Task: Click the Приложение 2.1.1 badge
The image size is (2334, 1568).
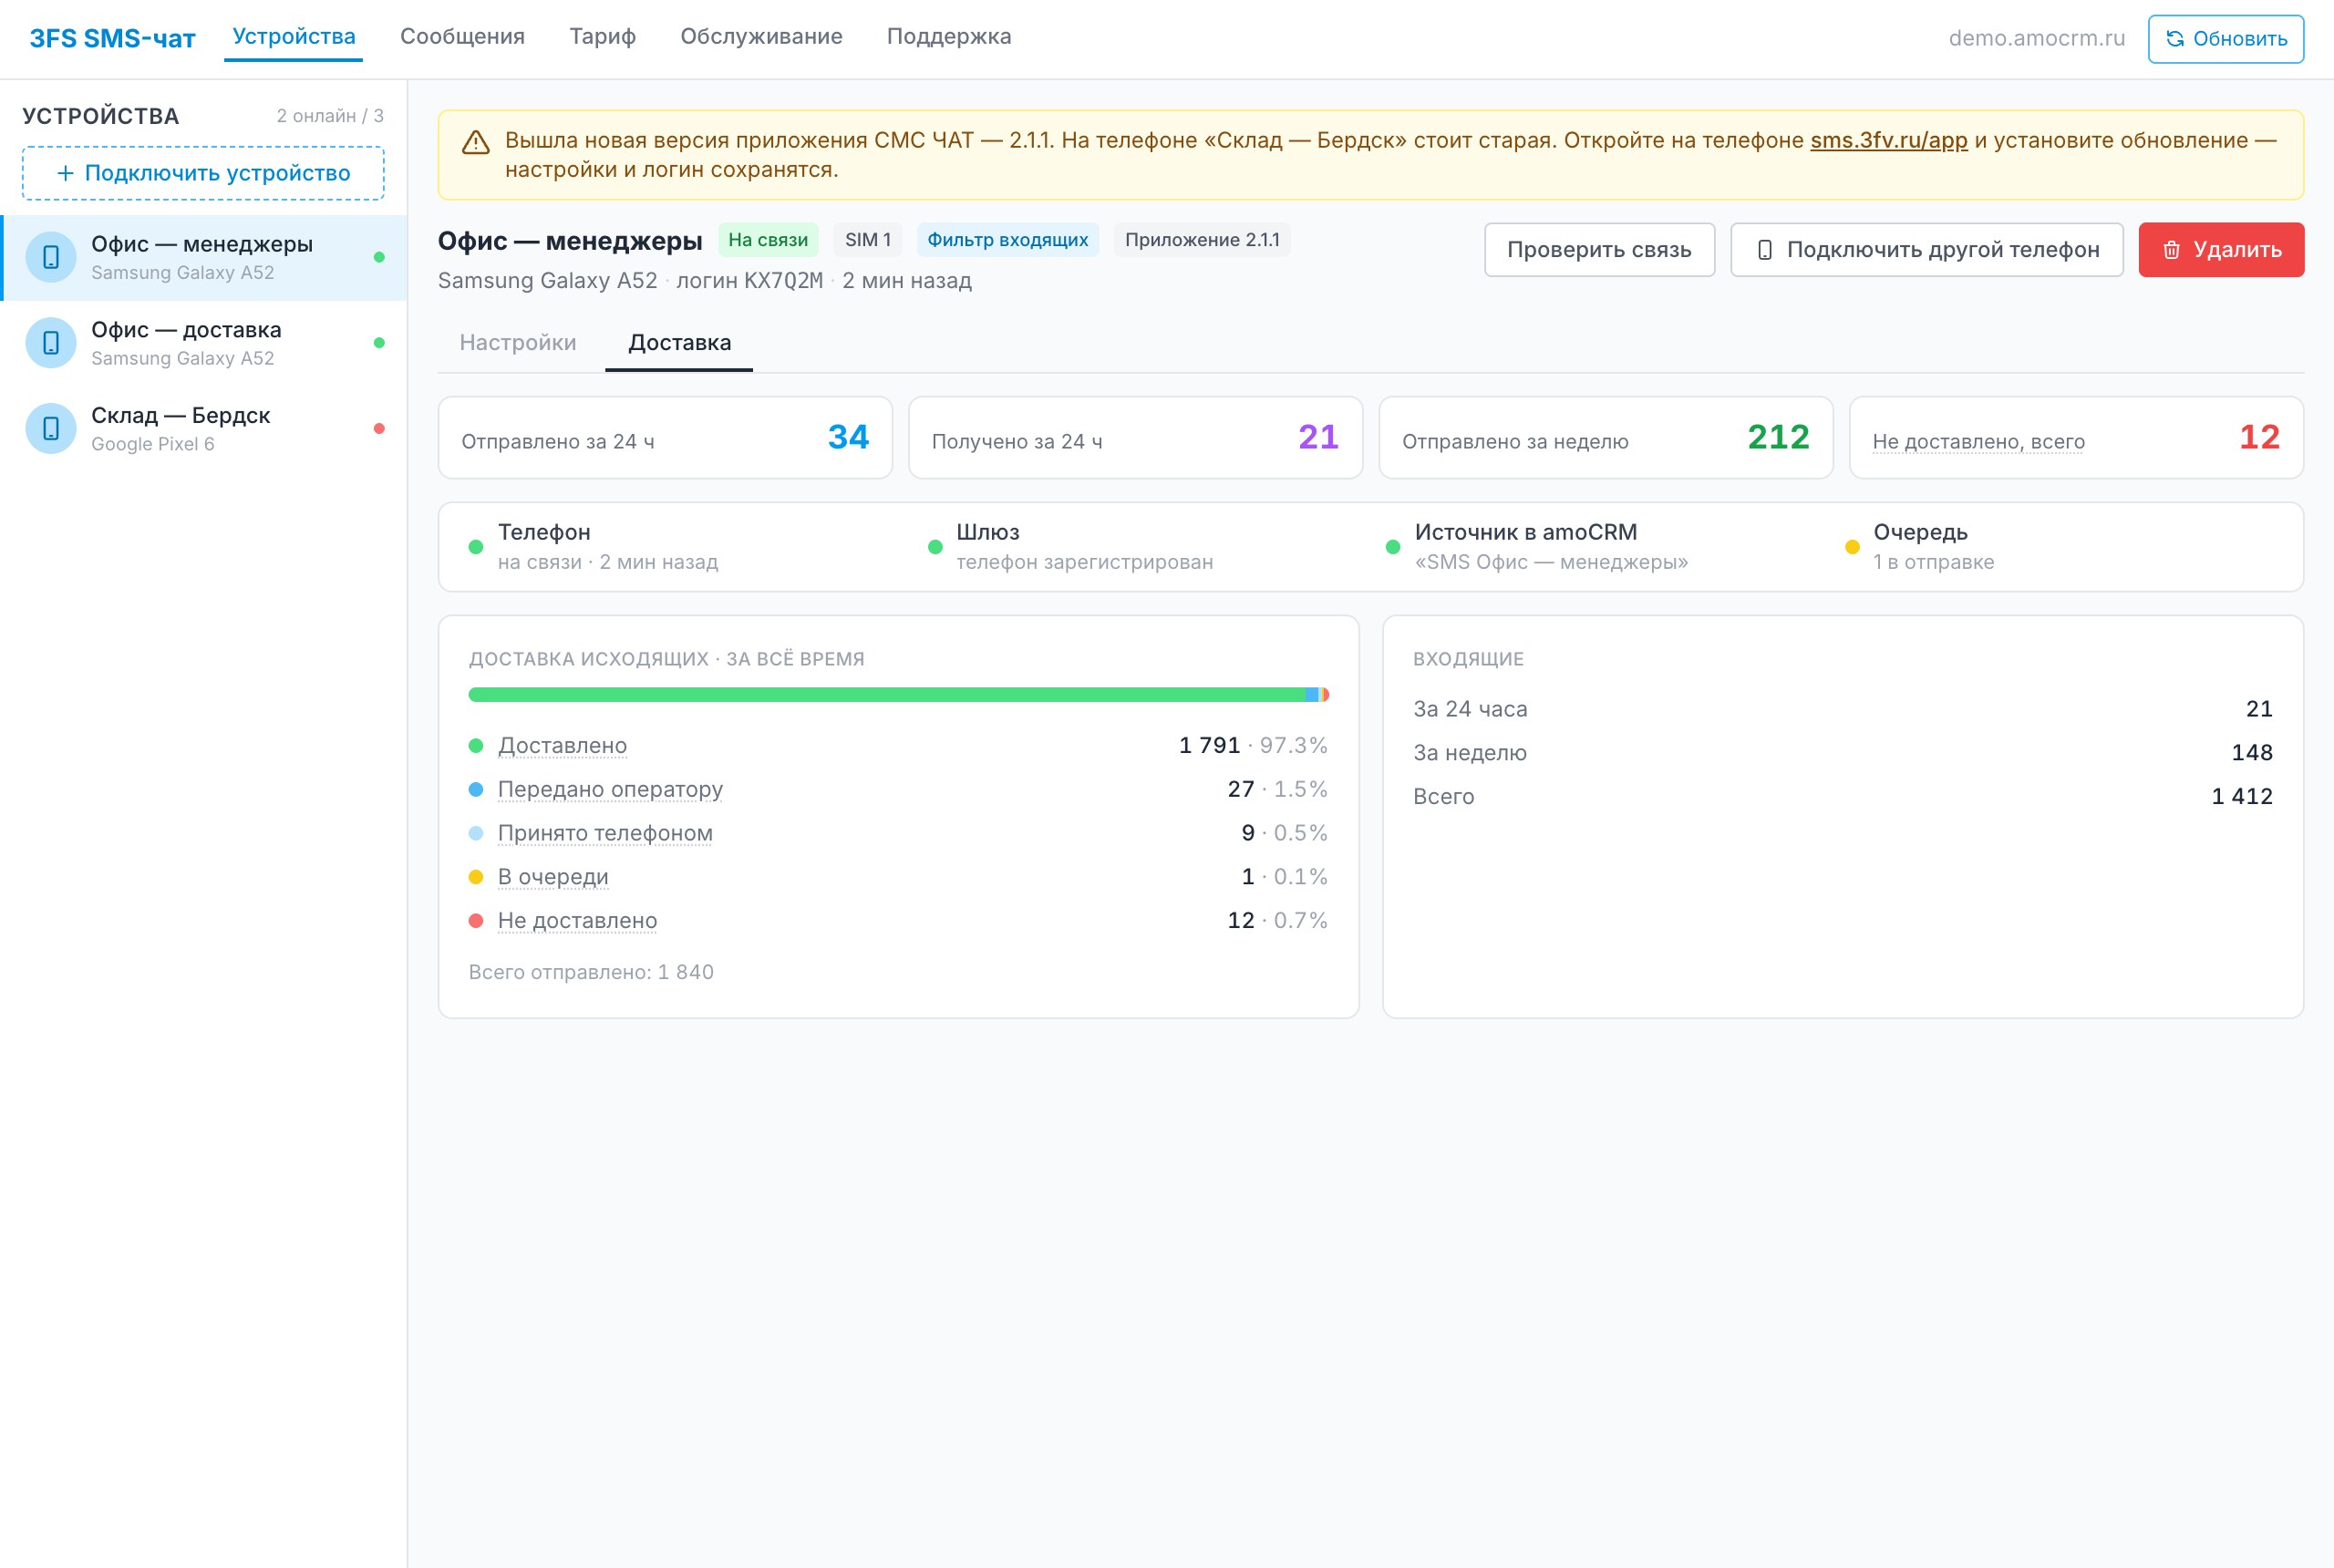Action: (1202, 240)
